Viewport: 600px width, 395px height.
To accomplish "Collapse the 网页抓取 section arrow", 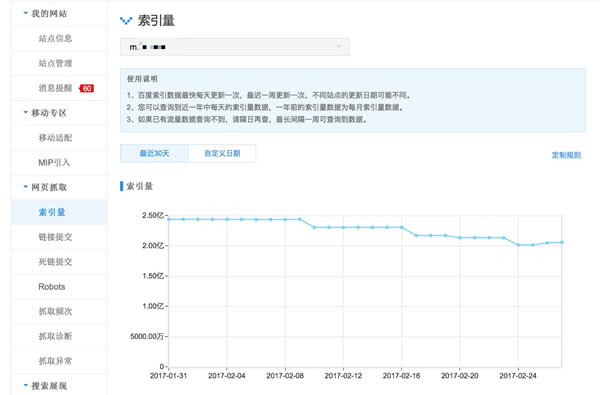I will 26,187.
